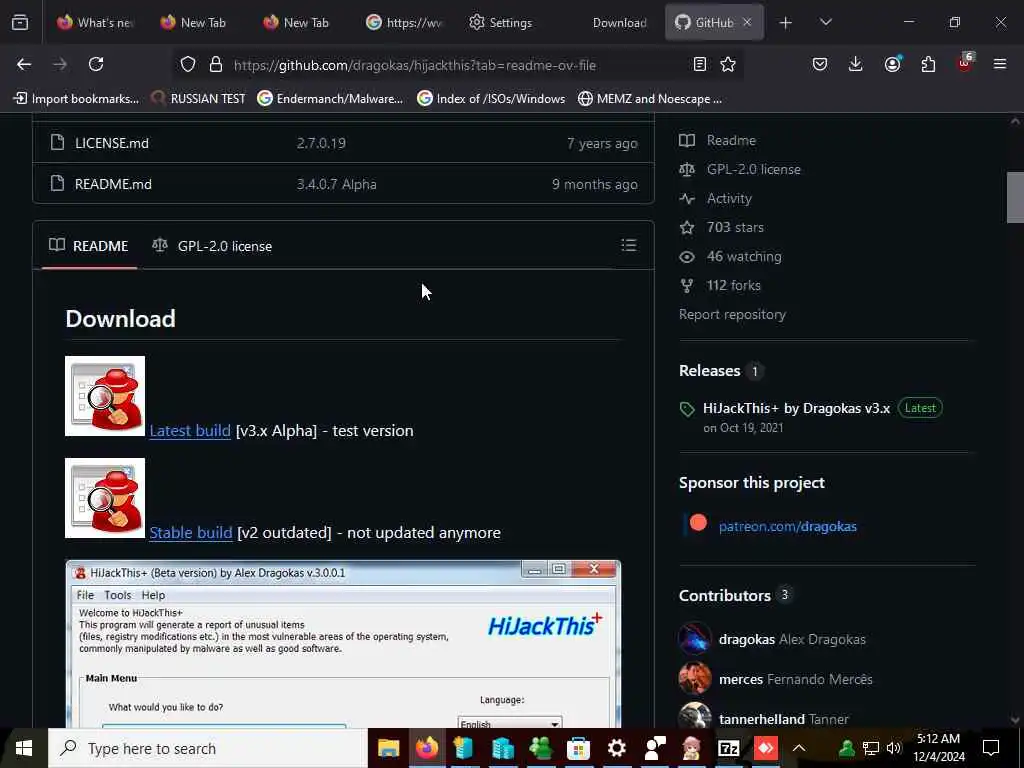This screenshot has width=1024, height=768.
Task: View the 703 stars link
Action: pyautogui.click(x=735, y=227)
